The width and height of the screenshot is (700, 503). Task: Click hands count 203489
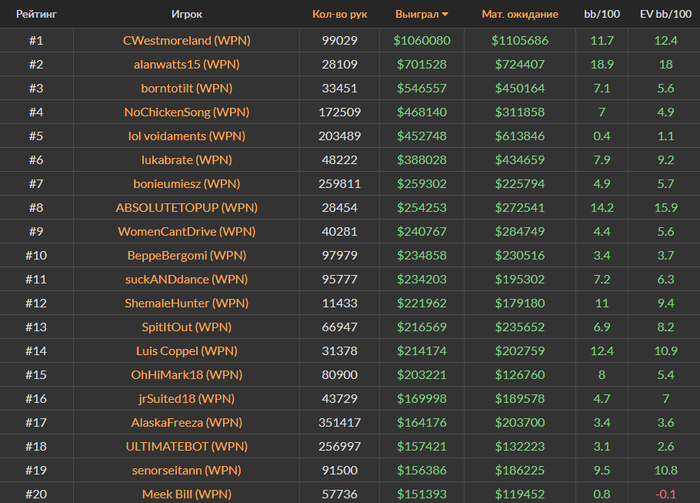pos(339,136)
